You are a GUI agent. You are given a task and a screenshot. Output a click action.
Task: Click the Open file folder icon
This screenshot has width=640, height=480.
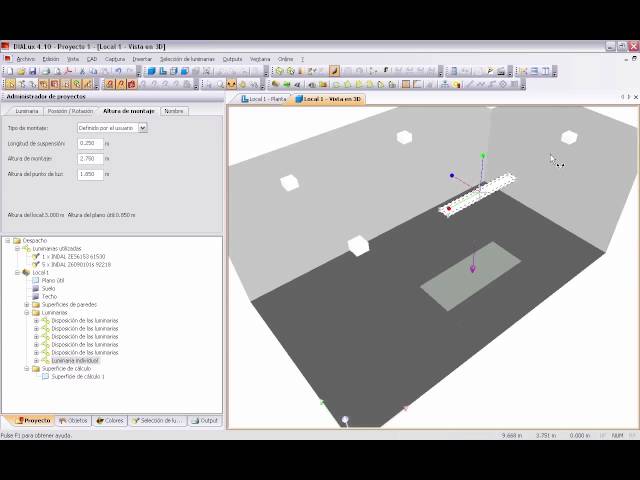point(21,71)
